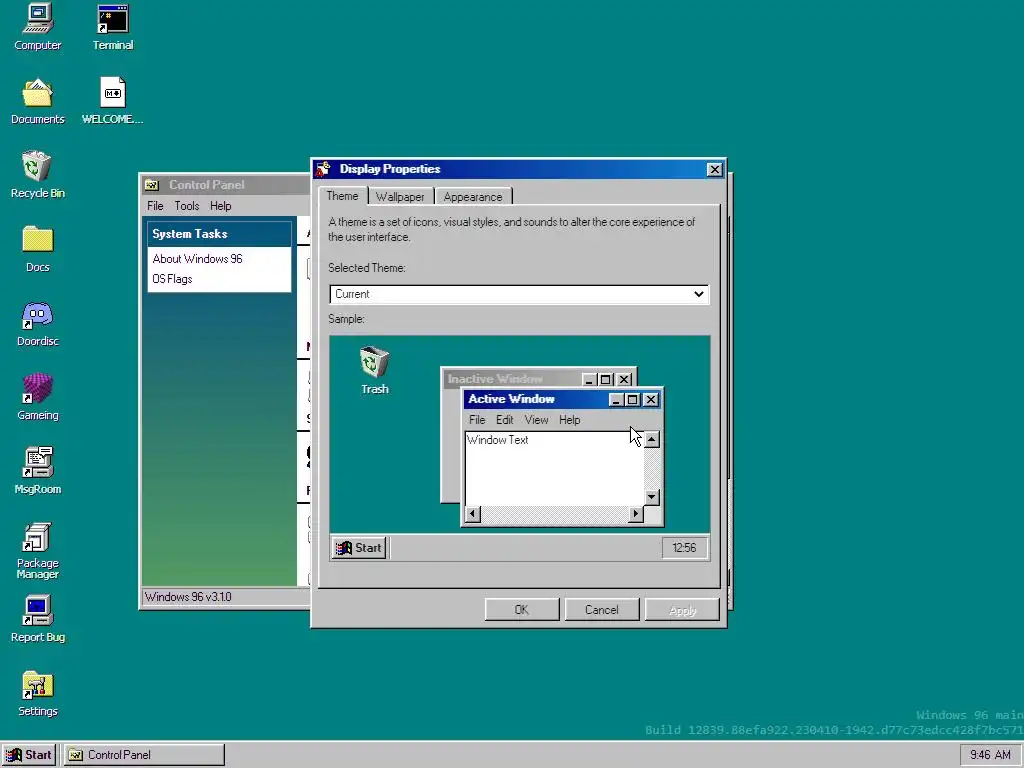The width and height of the screenshot is (1024, 768).
Task: Open the Tools menu in Control Panel
Action: click(x=187, y=206)
